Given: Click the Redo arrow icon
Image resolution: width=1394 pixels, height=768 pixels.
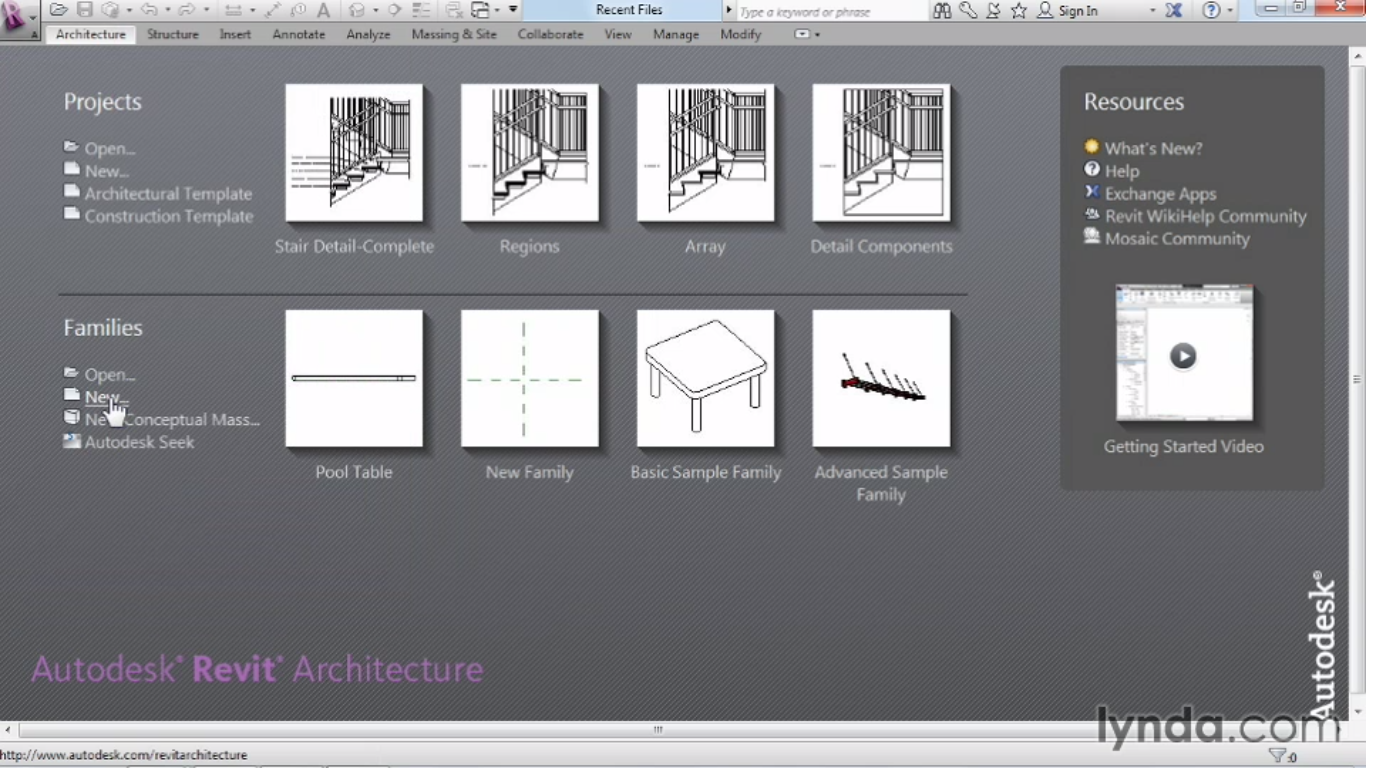Looking at the screenshot, I should pos(187,10).
